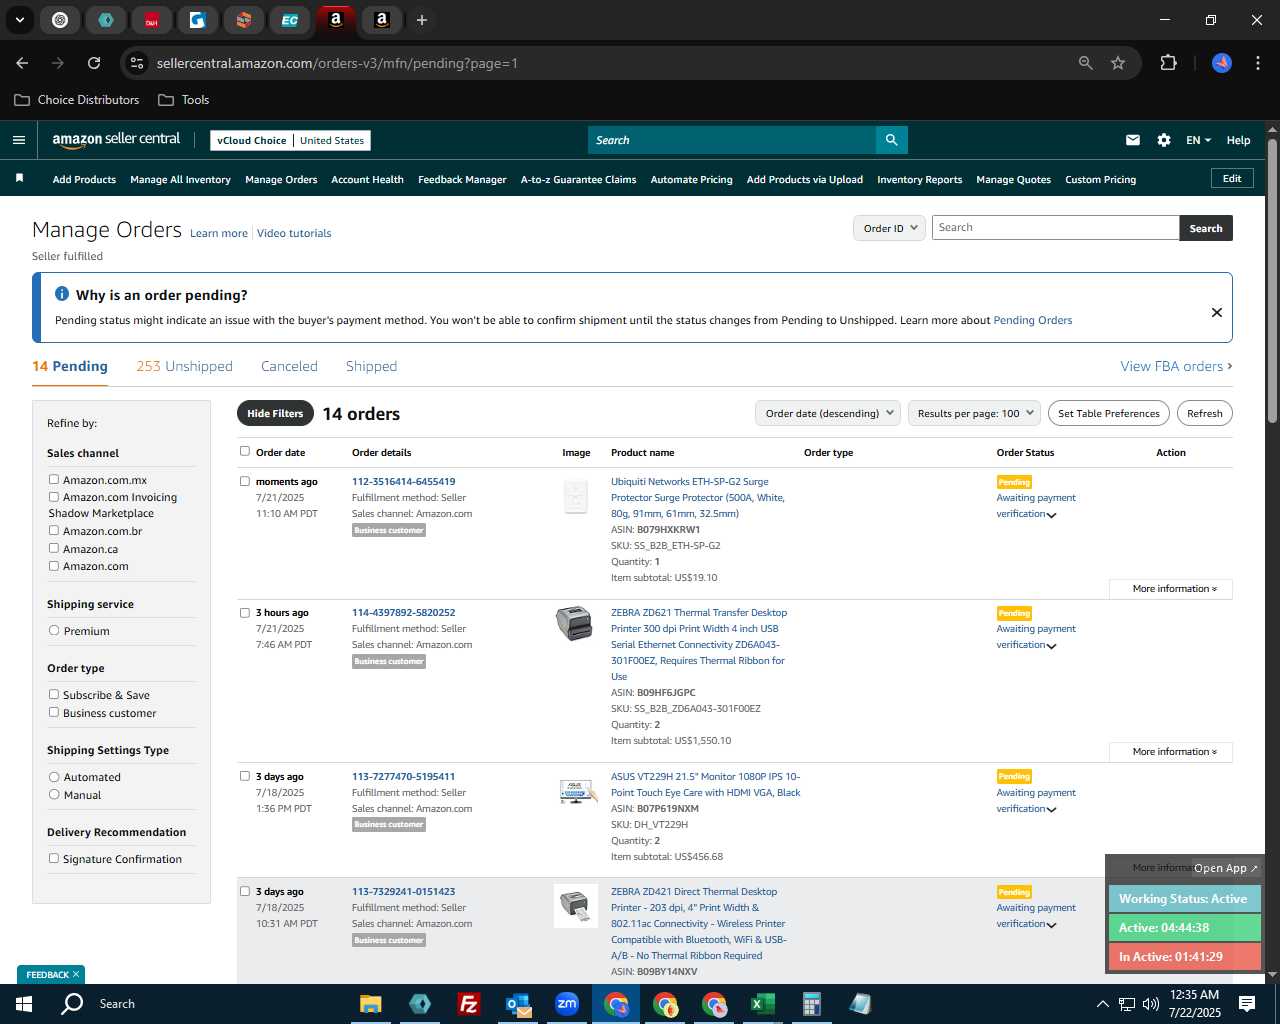Check Subscribe & Save order type
This screenshot has width=1280, height=1024.
click(x=54, y=694)
